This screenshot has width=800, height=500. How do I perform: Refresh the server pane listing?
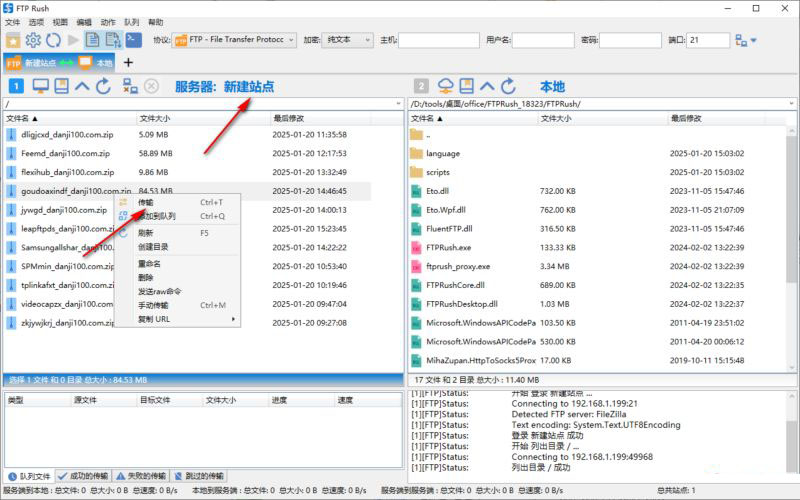103,86
